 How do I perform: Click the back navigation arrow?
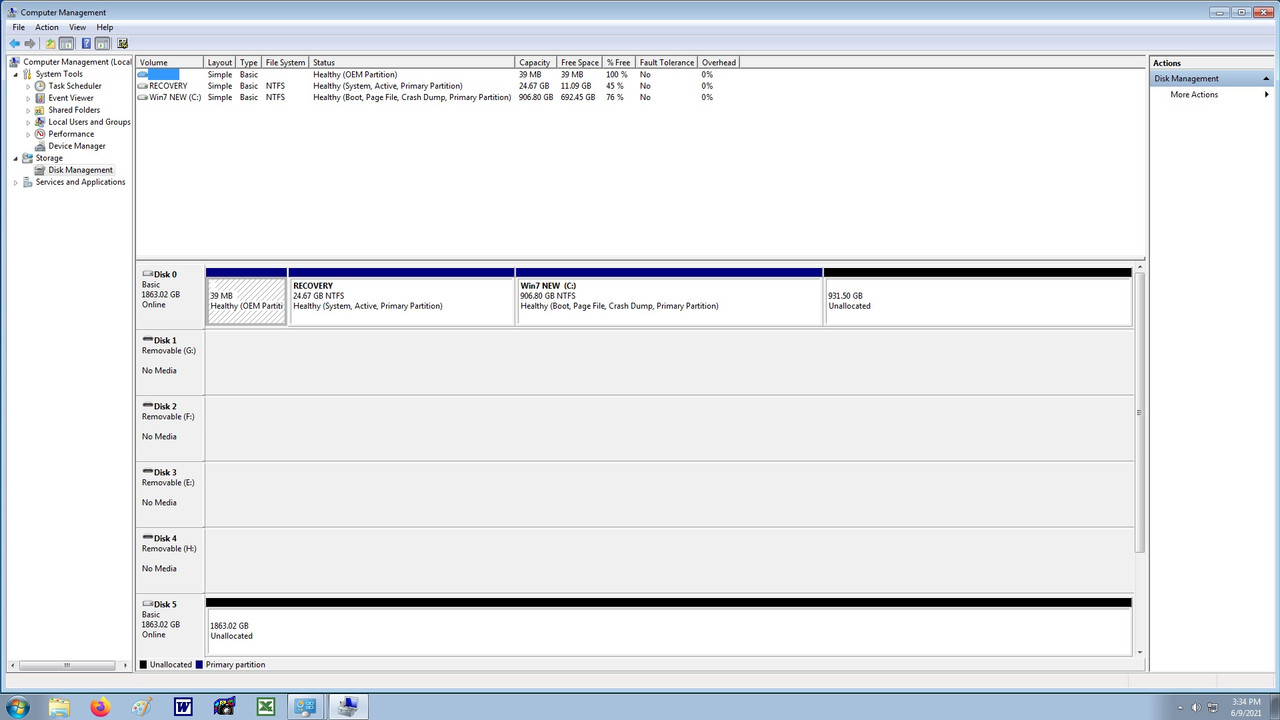[14, 43]
